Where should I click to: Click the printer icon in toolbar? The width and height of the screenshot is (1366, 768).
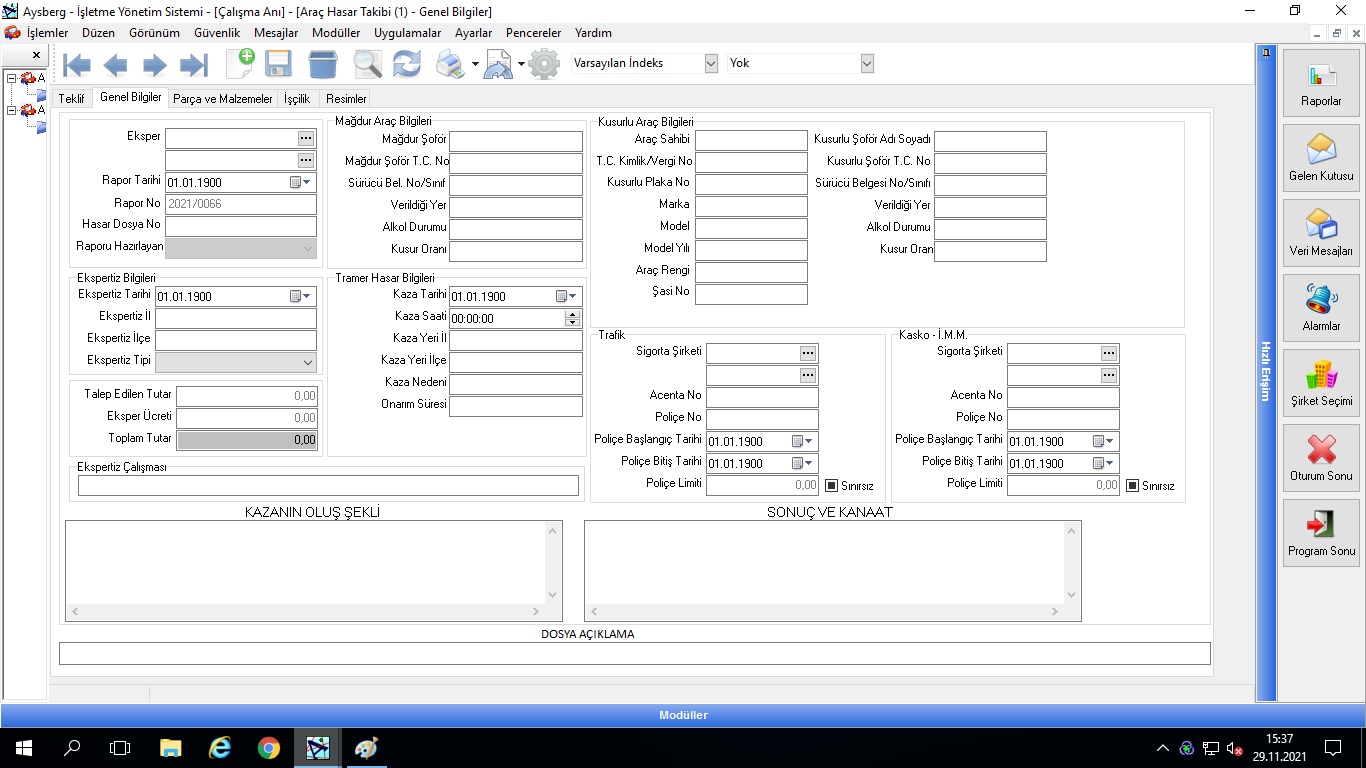(x=451, y=66)
